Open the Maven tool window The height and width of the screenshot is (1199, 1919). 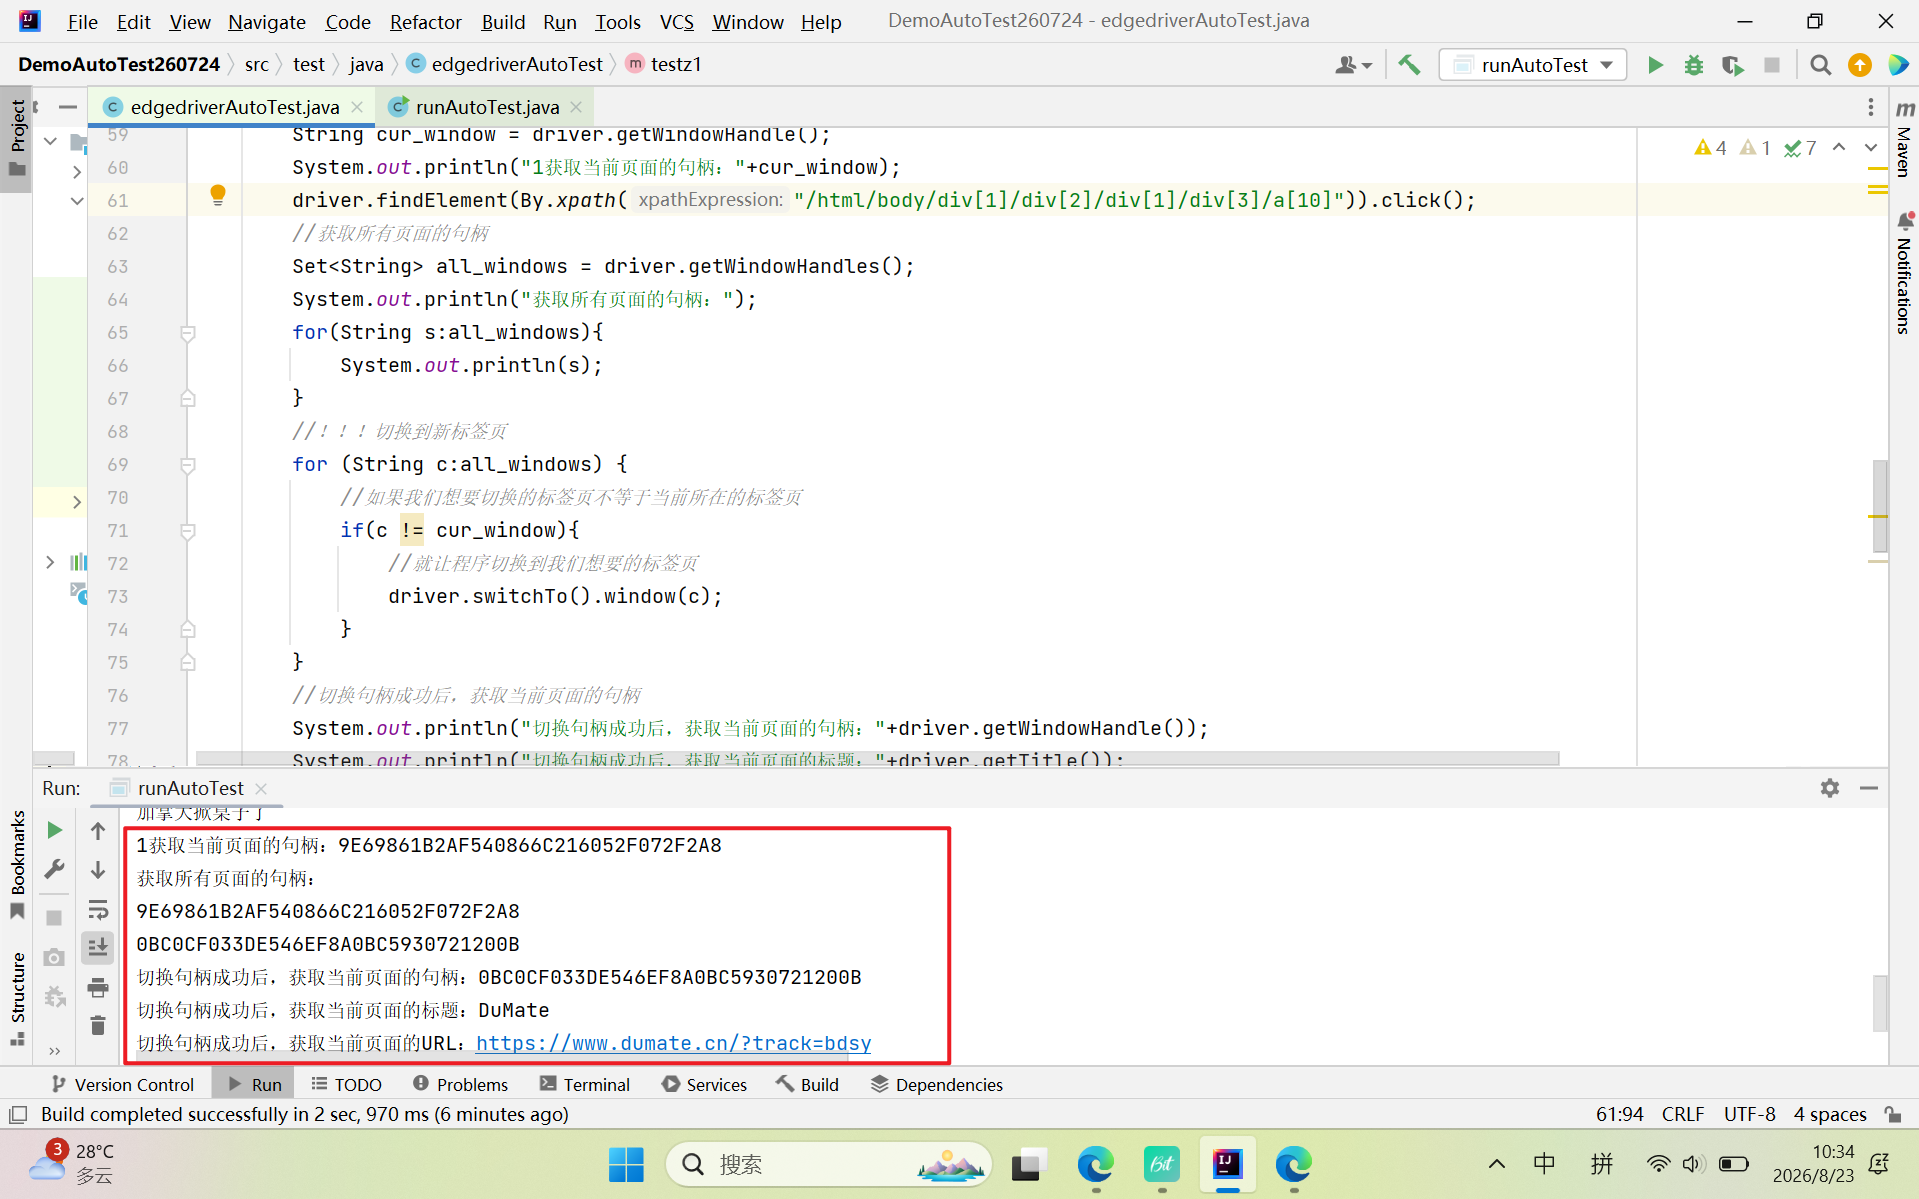pos(1904,138)
